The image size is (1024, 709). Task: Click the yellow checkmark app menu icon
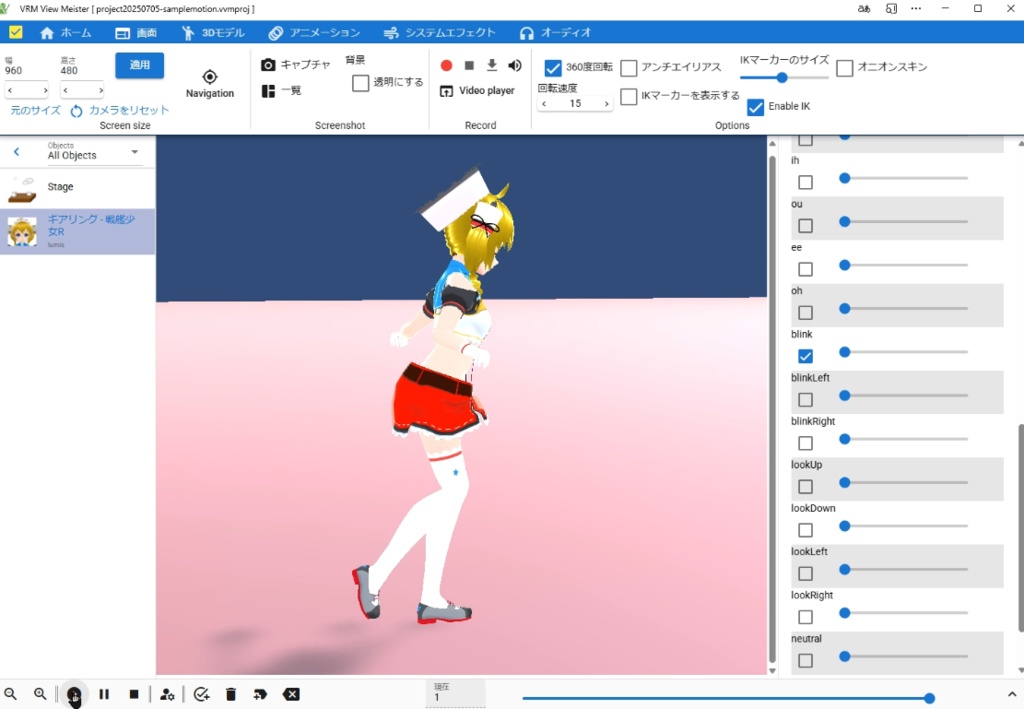pyautogui.click(x=16, y=32)
